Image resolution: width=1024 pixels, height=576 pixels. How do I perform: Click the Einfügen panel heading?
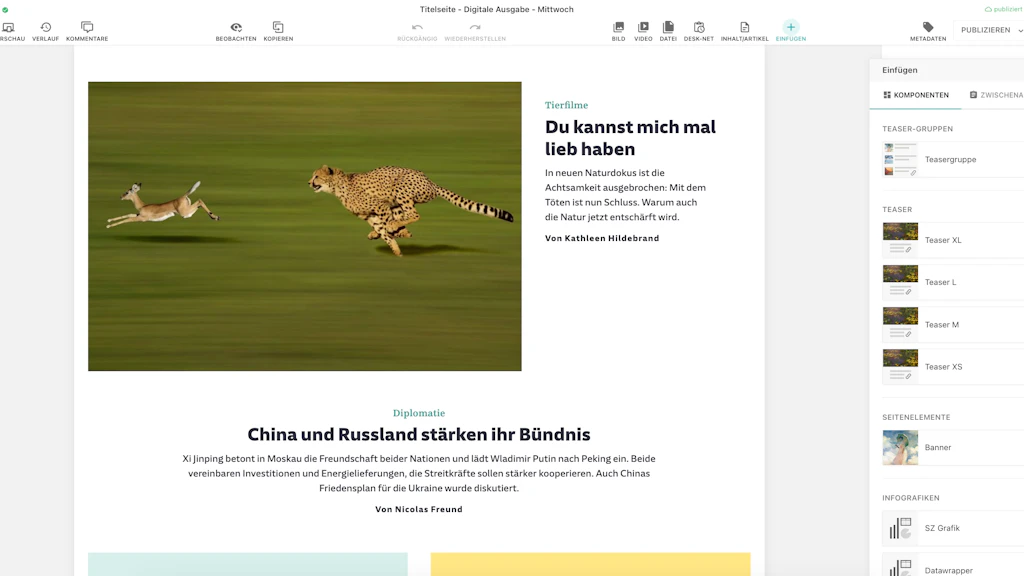click(899, 70)
